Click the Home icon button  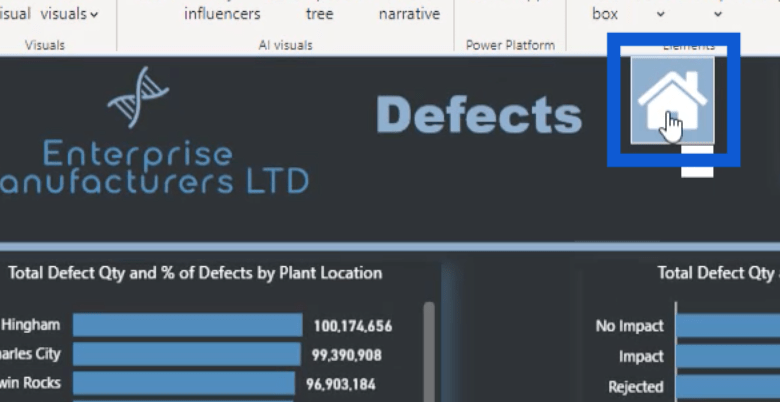pyautogui.click(x=672, y=100)
